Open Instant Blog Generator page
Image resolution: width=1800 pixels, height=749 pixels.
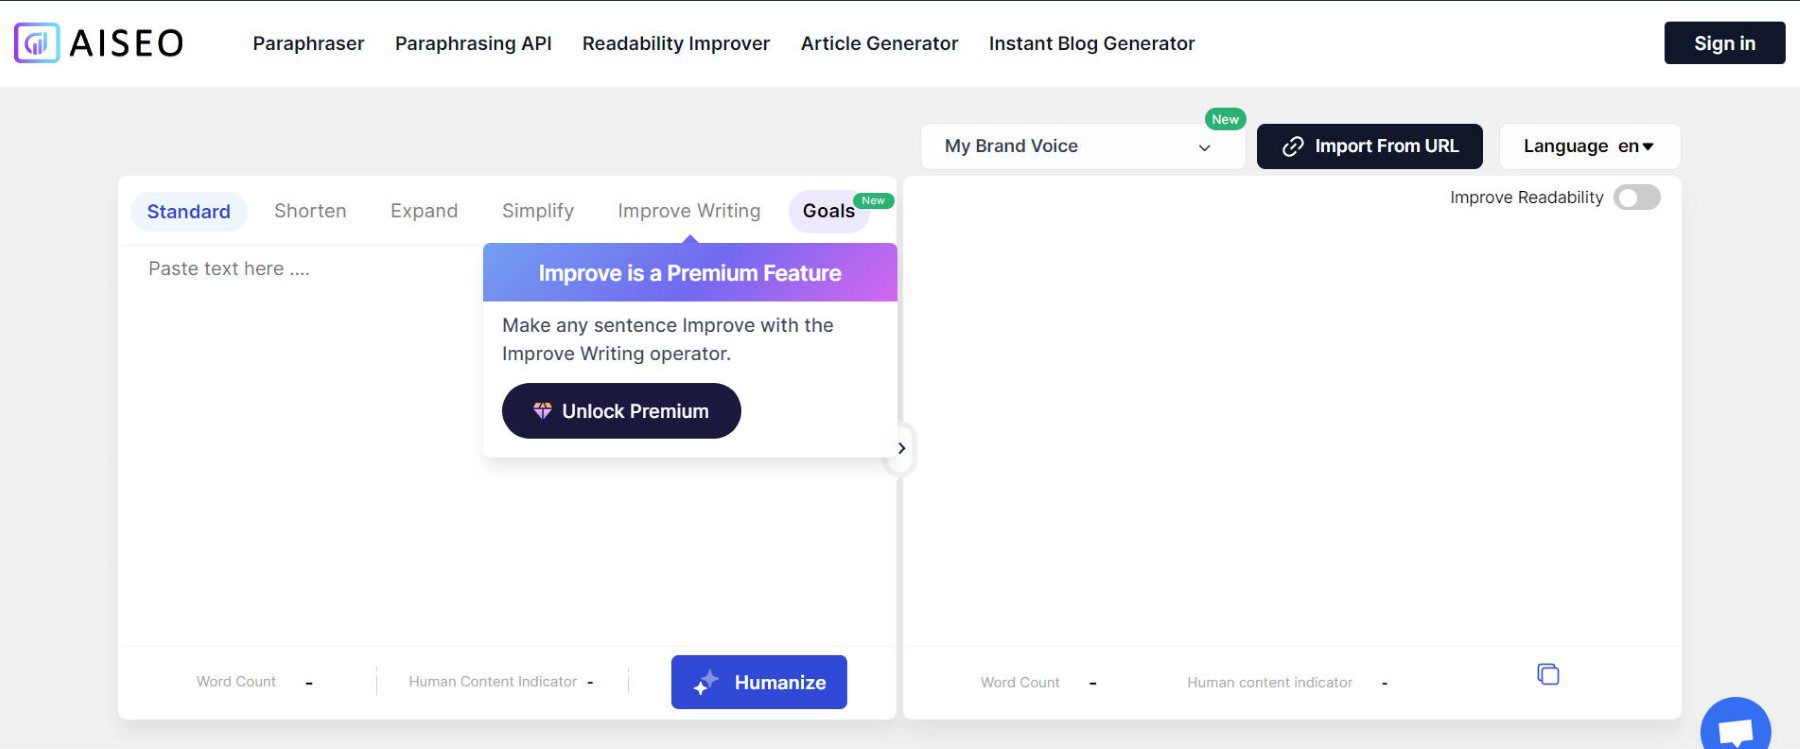[x=1091, y=43]
